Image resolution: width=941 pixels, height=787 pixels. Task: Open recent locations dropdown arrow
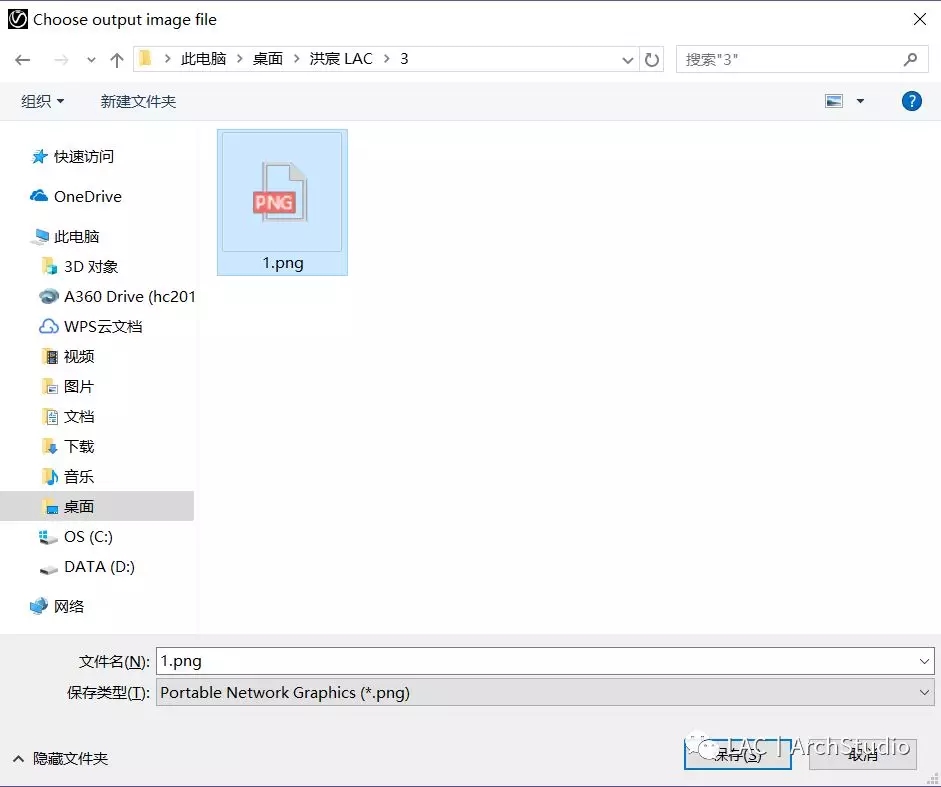(x=91, y=59)
